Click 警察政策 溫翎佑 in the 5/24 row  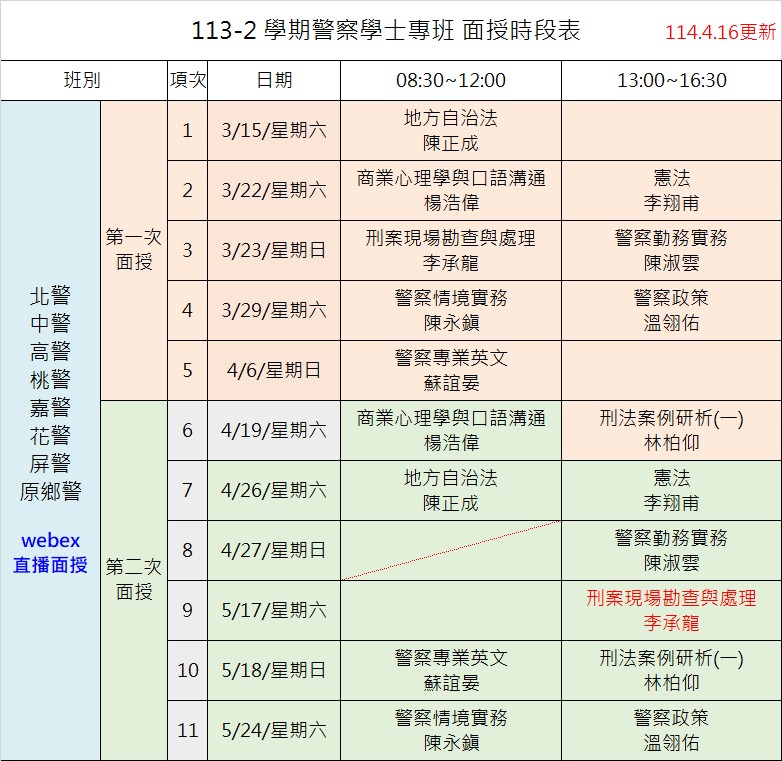(672, 731)
